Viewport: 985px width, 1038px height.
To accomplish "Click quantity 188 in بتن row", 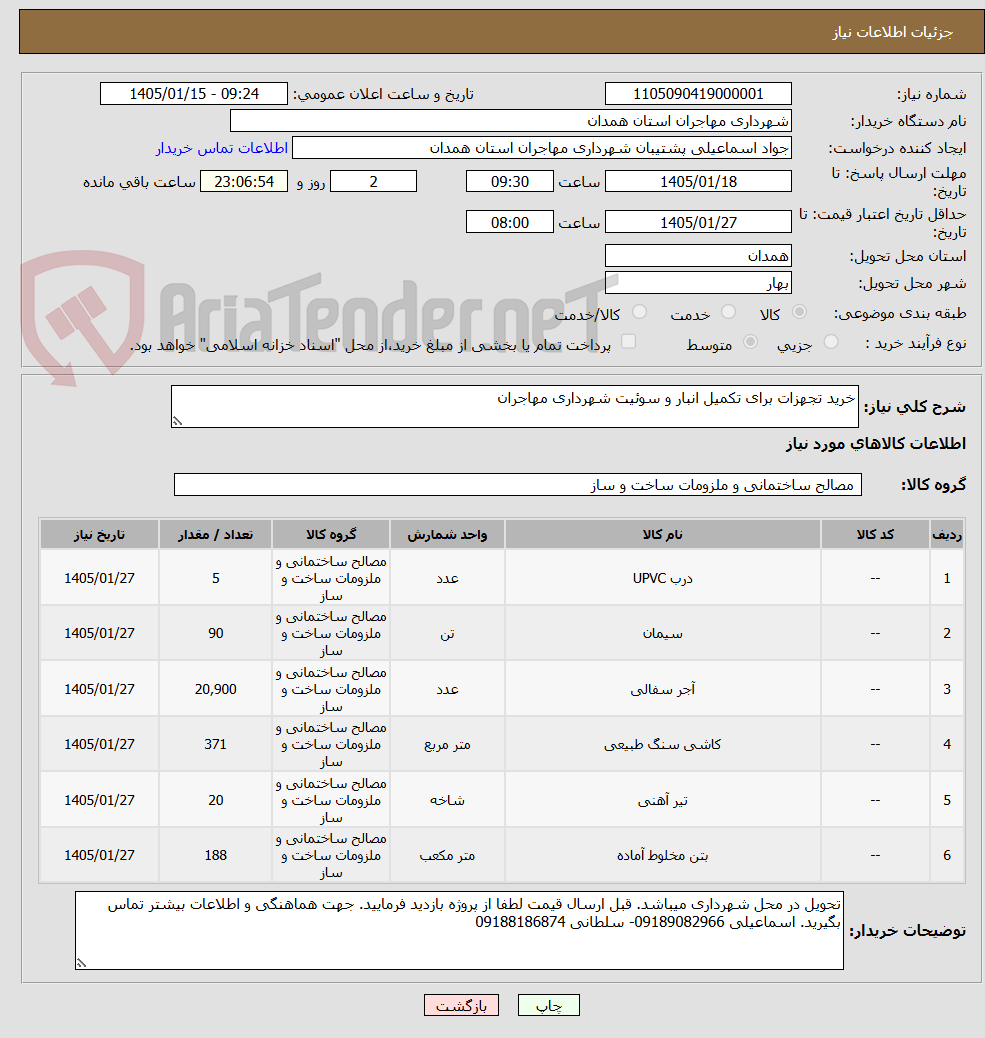I will point(215,855).
